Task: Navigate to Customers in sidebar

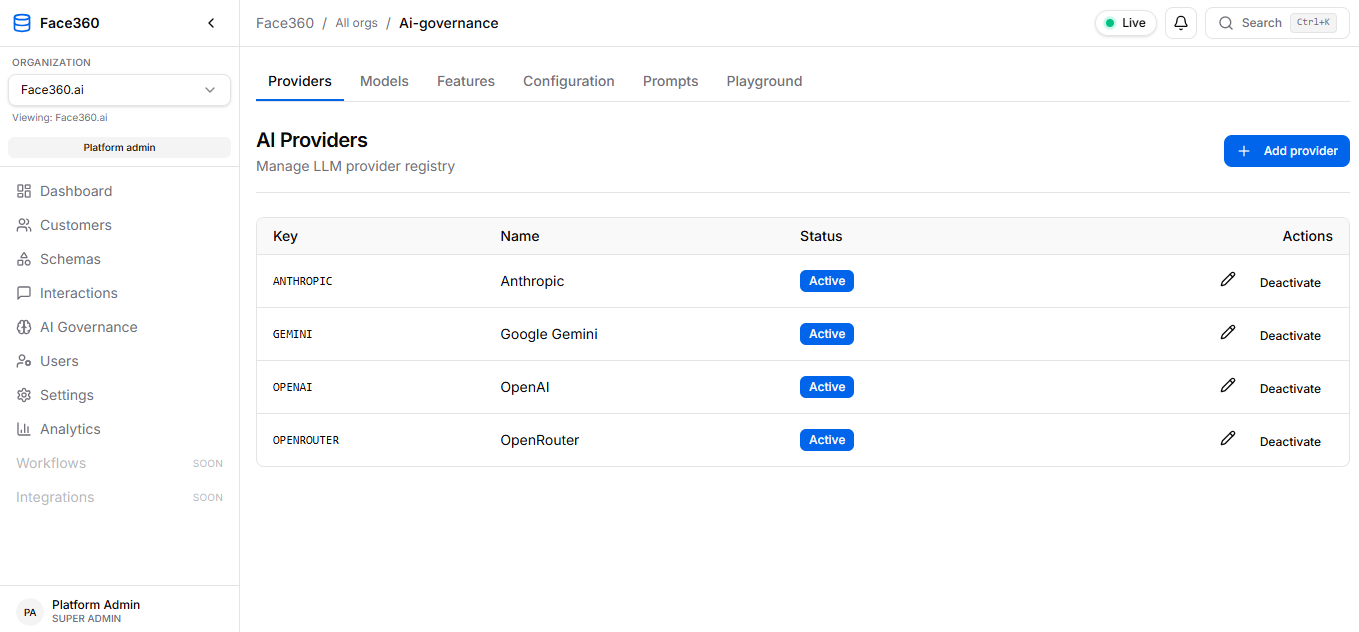Action: pos(119,225)
